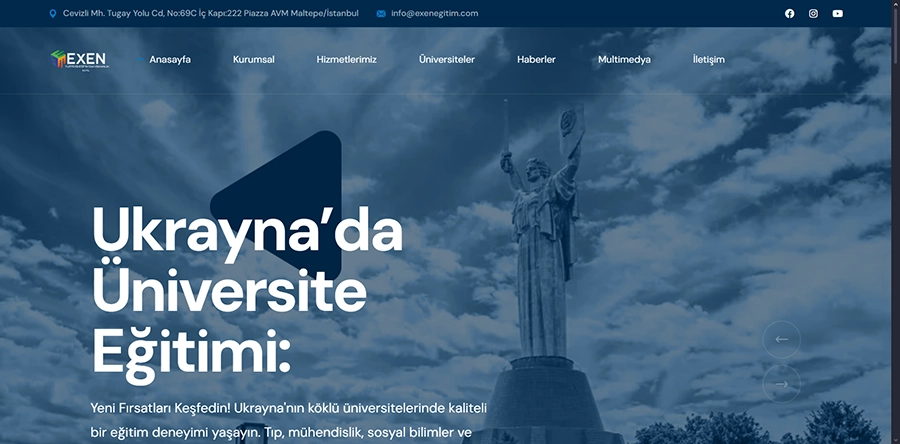Open the Anasayfa menu item
The image size is (900, 444).
point(170,59)
